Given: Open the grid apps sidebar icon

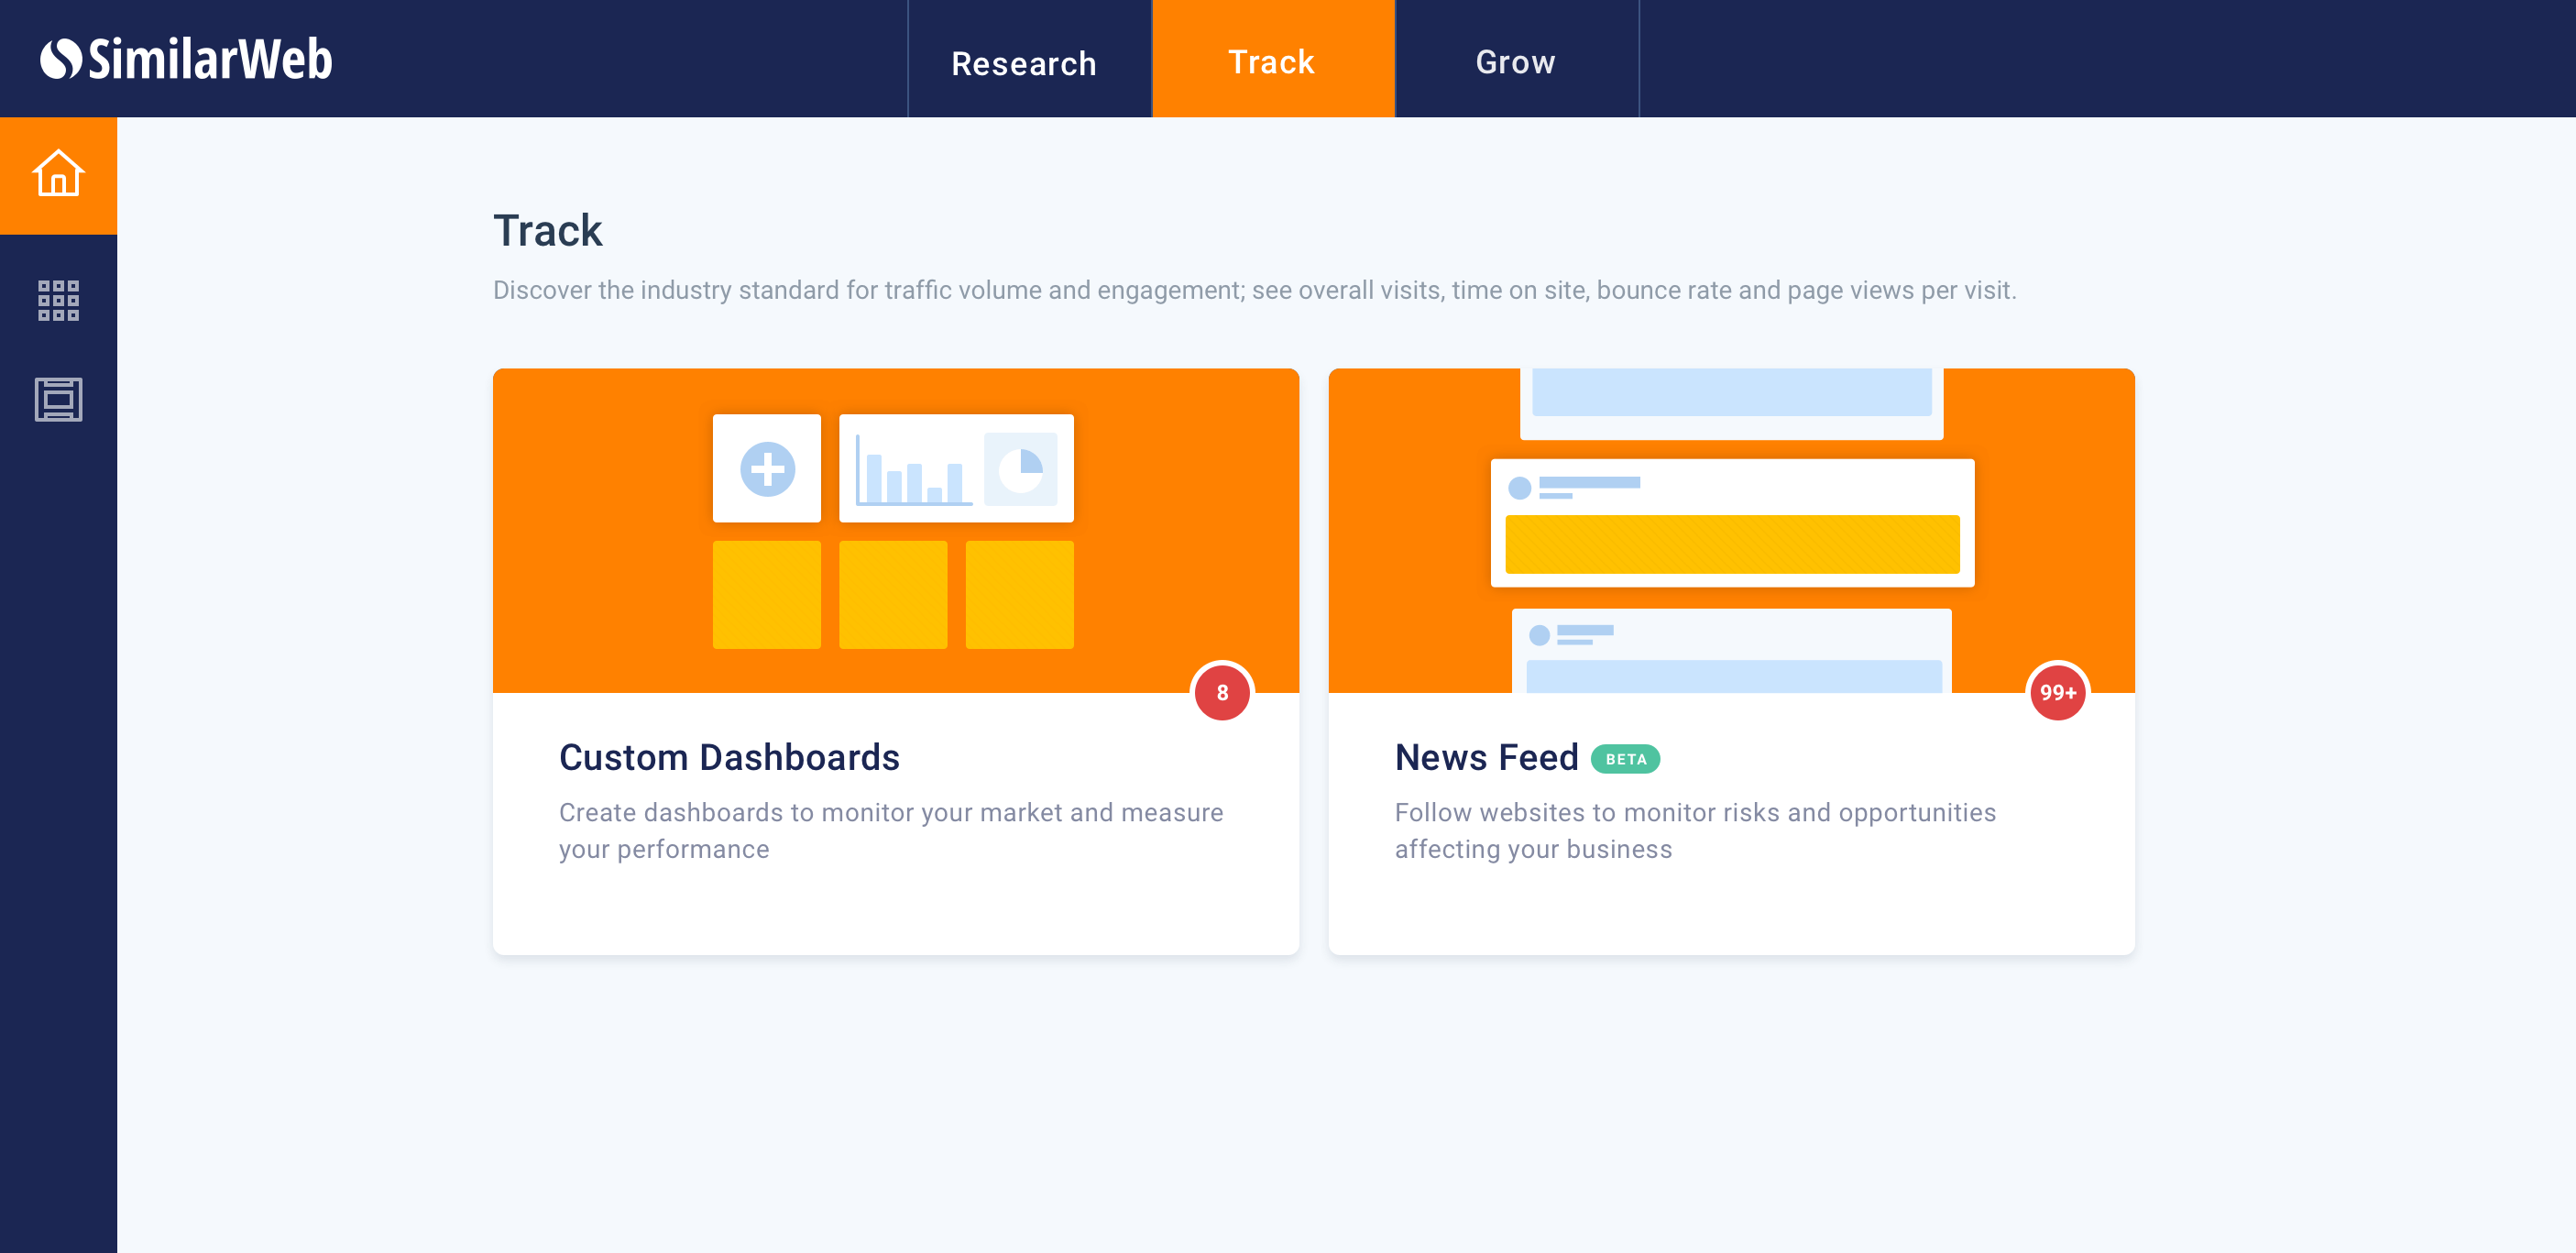Looking at the screenshot, I should coord(58,300).
